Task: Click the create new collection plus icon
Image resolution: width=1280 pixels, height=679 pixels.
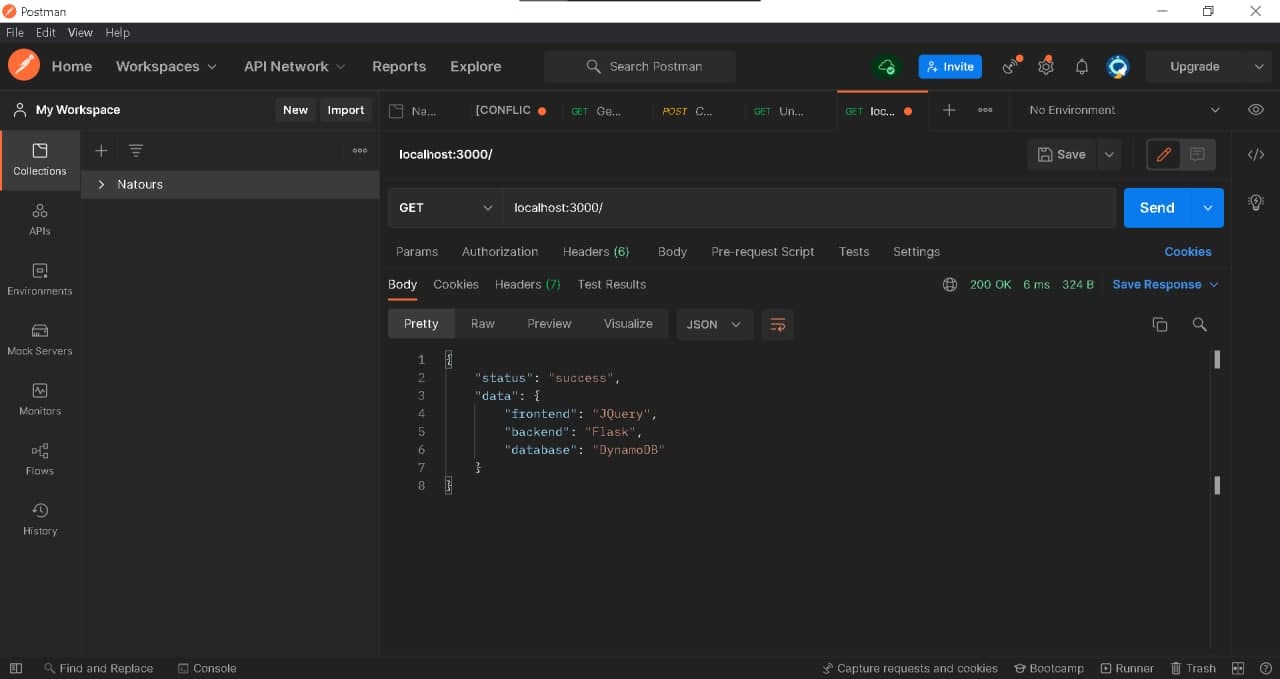Action: click(101, 150)
